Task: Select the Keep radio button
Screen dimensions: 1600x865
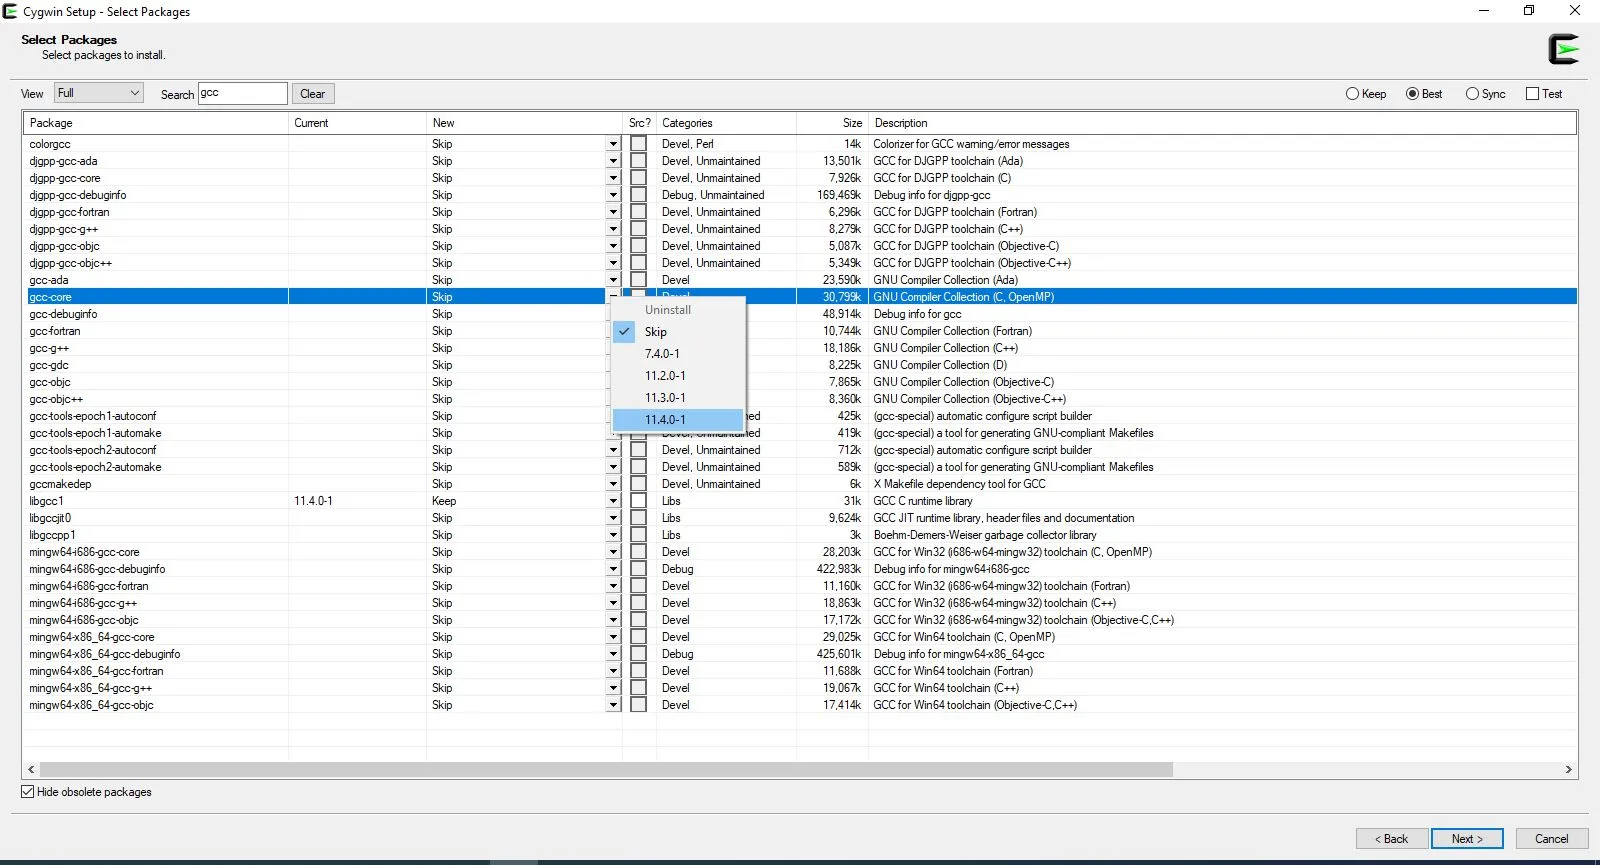Action: (x=1366, y=94)
